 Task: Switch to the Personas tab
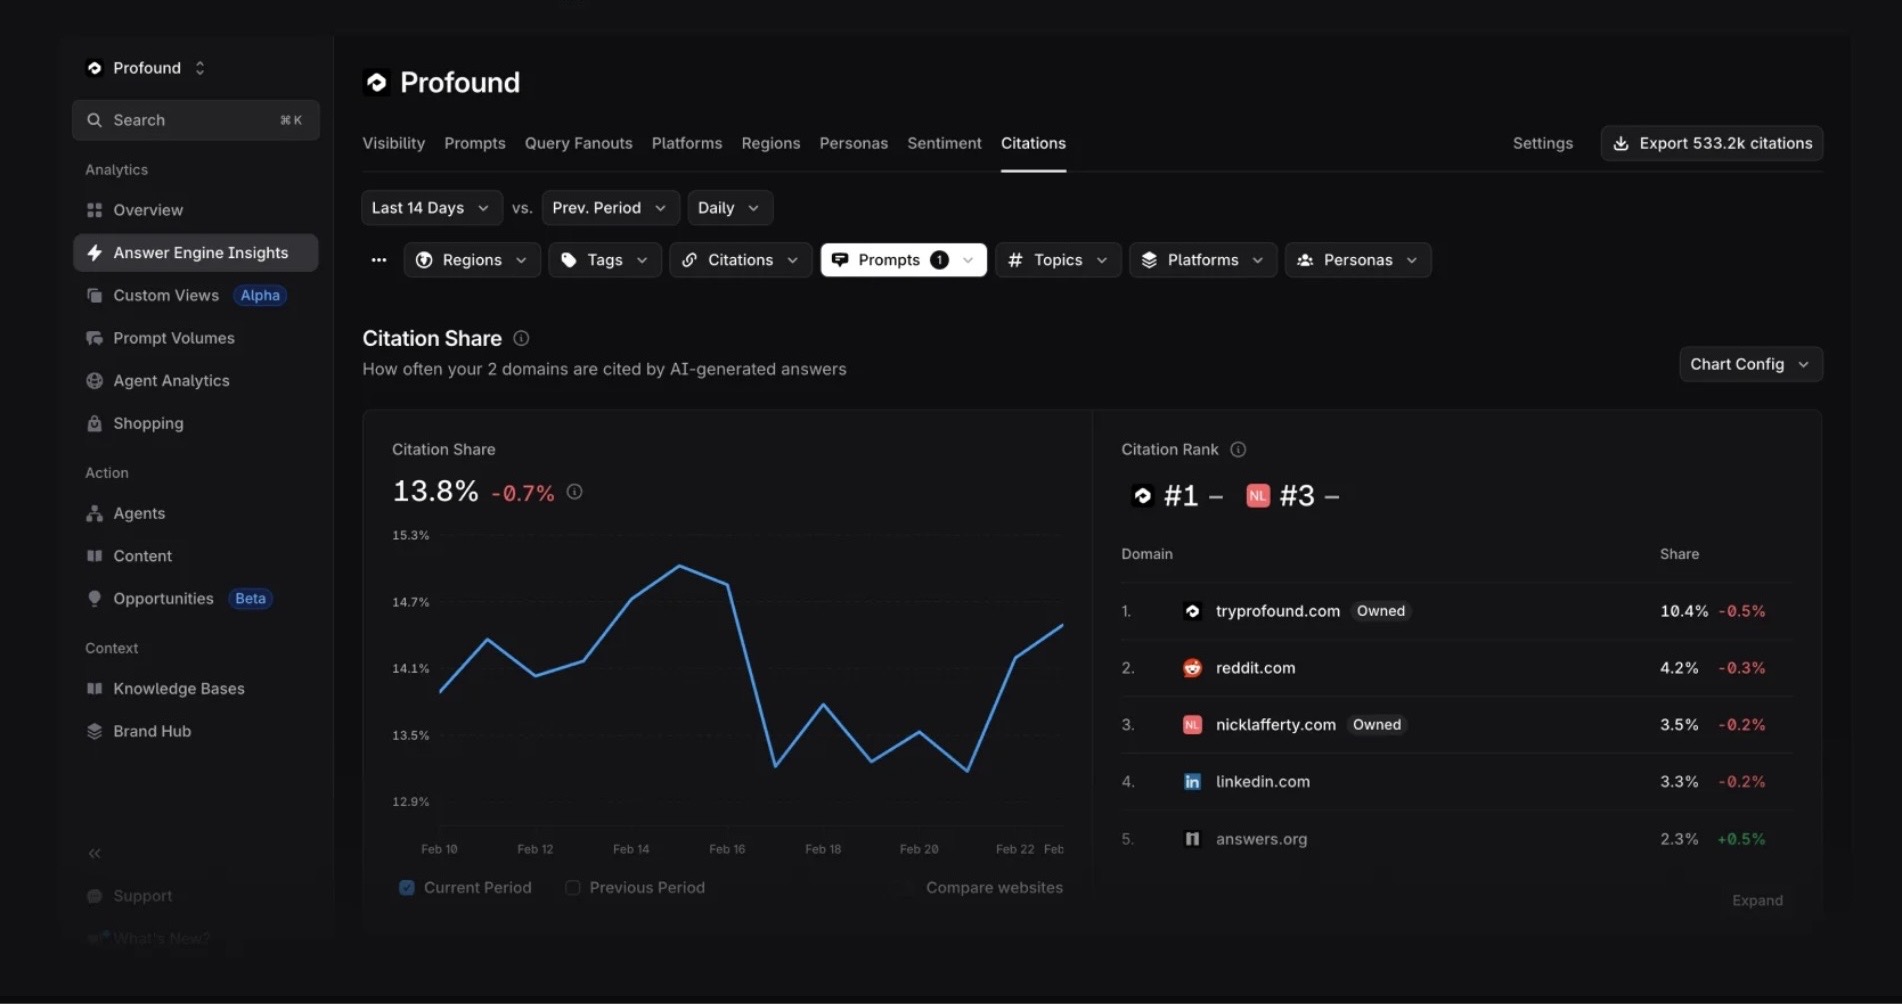pos(854,143)
